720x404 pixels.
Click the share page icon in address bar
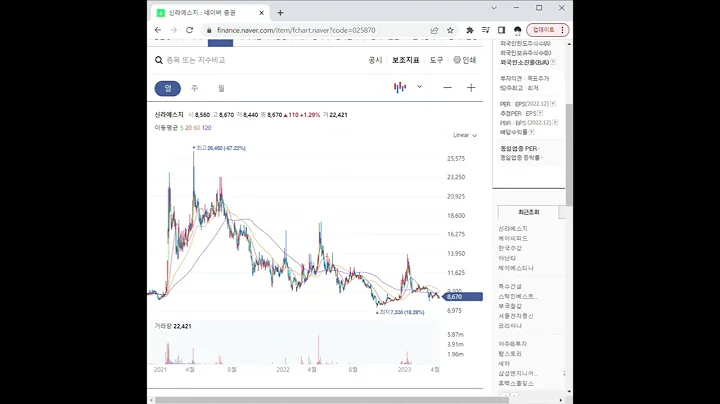coord(434,30)
